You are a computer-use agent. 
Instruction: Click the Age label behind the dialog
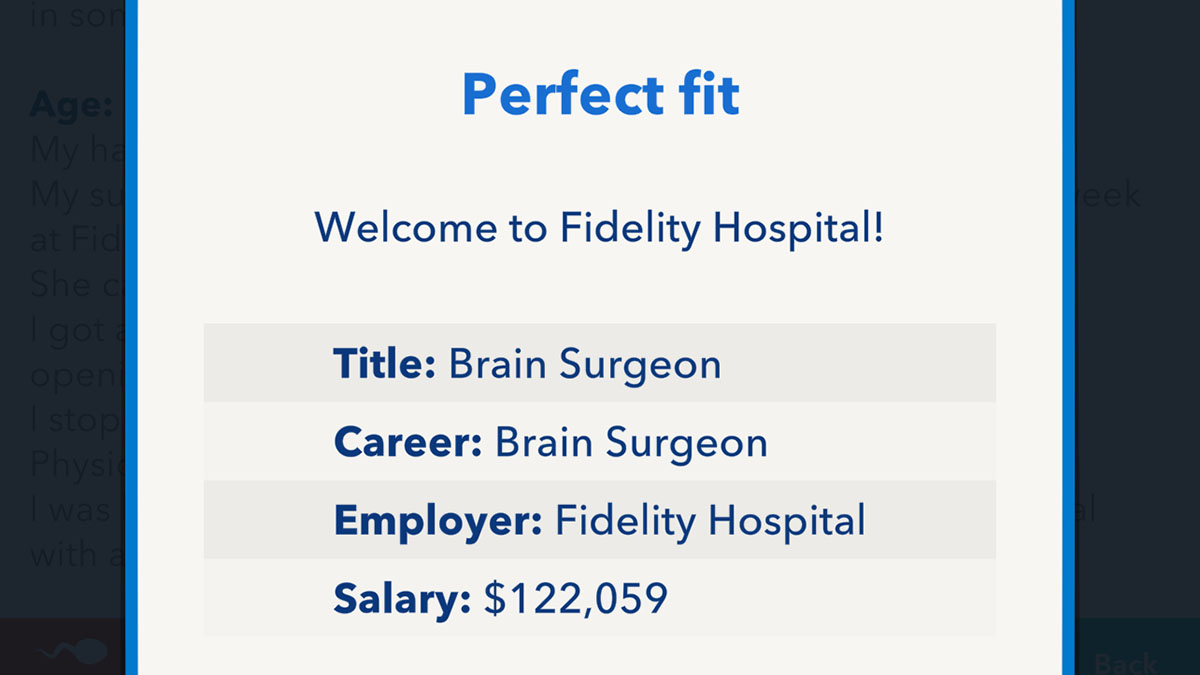click(70, 103)
